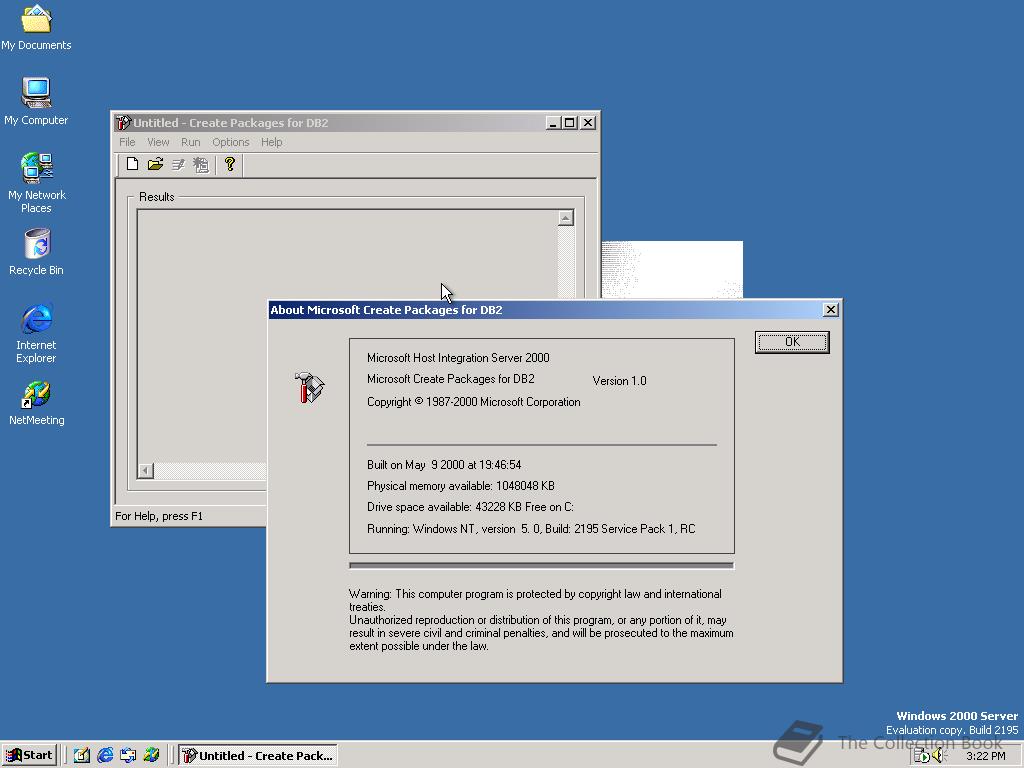Click the Create Packages title bar icon
1024x768 pixels.
coord(123,123)
